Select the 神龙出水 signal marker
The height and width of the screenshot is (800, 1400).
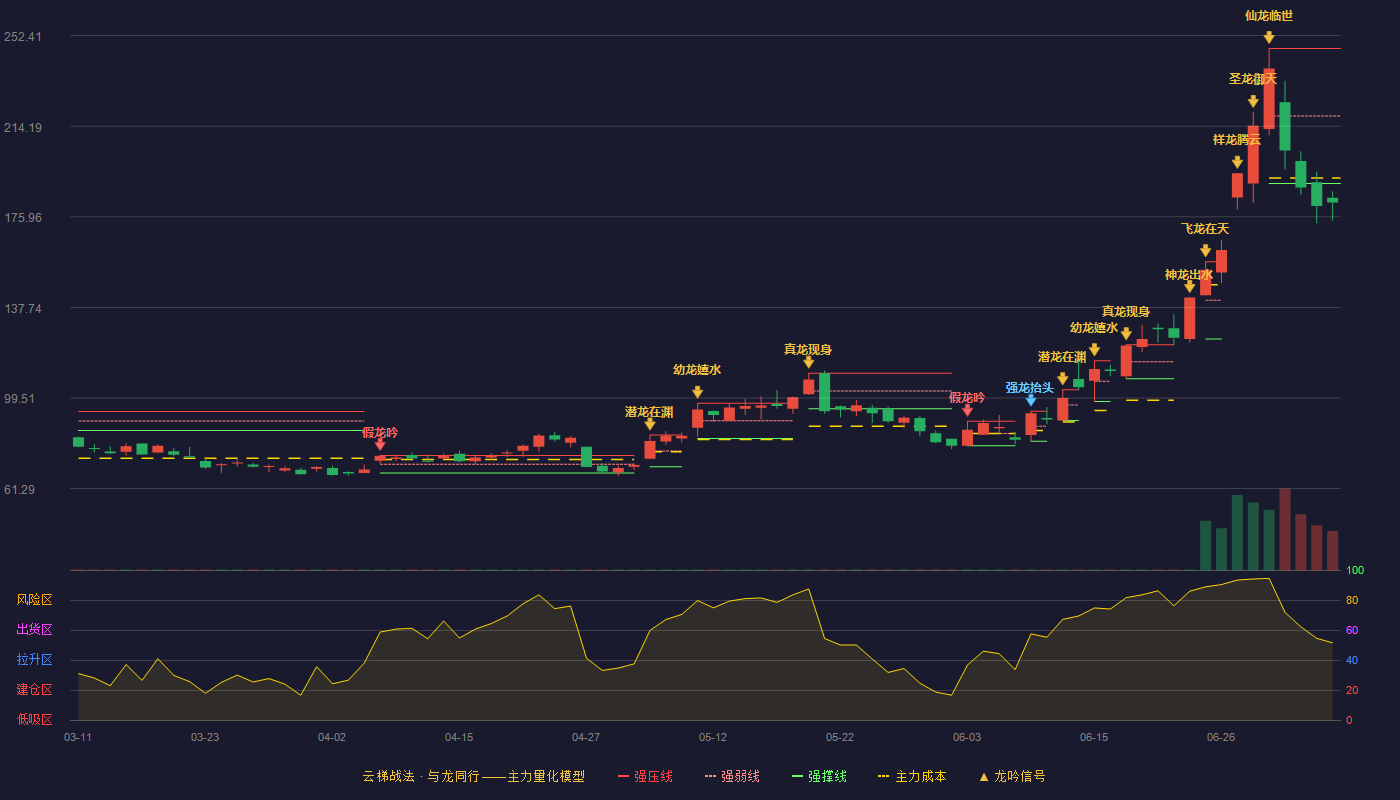1189,286
